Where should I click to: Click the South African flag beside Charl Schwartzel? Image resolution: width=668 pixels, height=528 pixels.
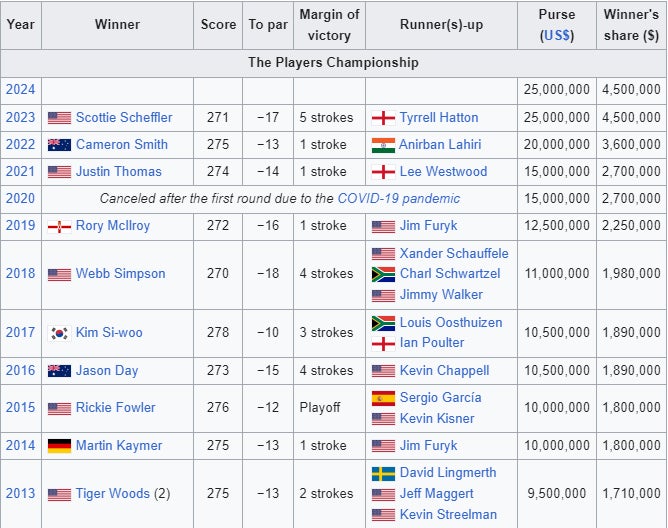(383, 273)
